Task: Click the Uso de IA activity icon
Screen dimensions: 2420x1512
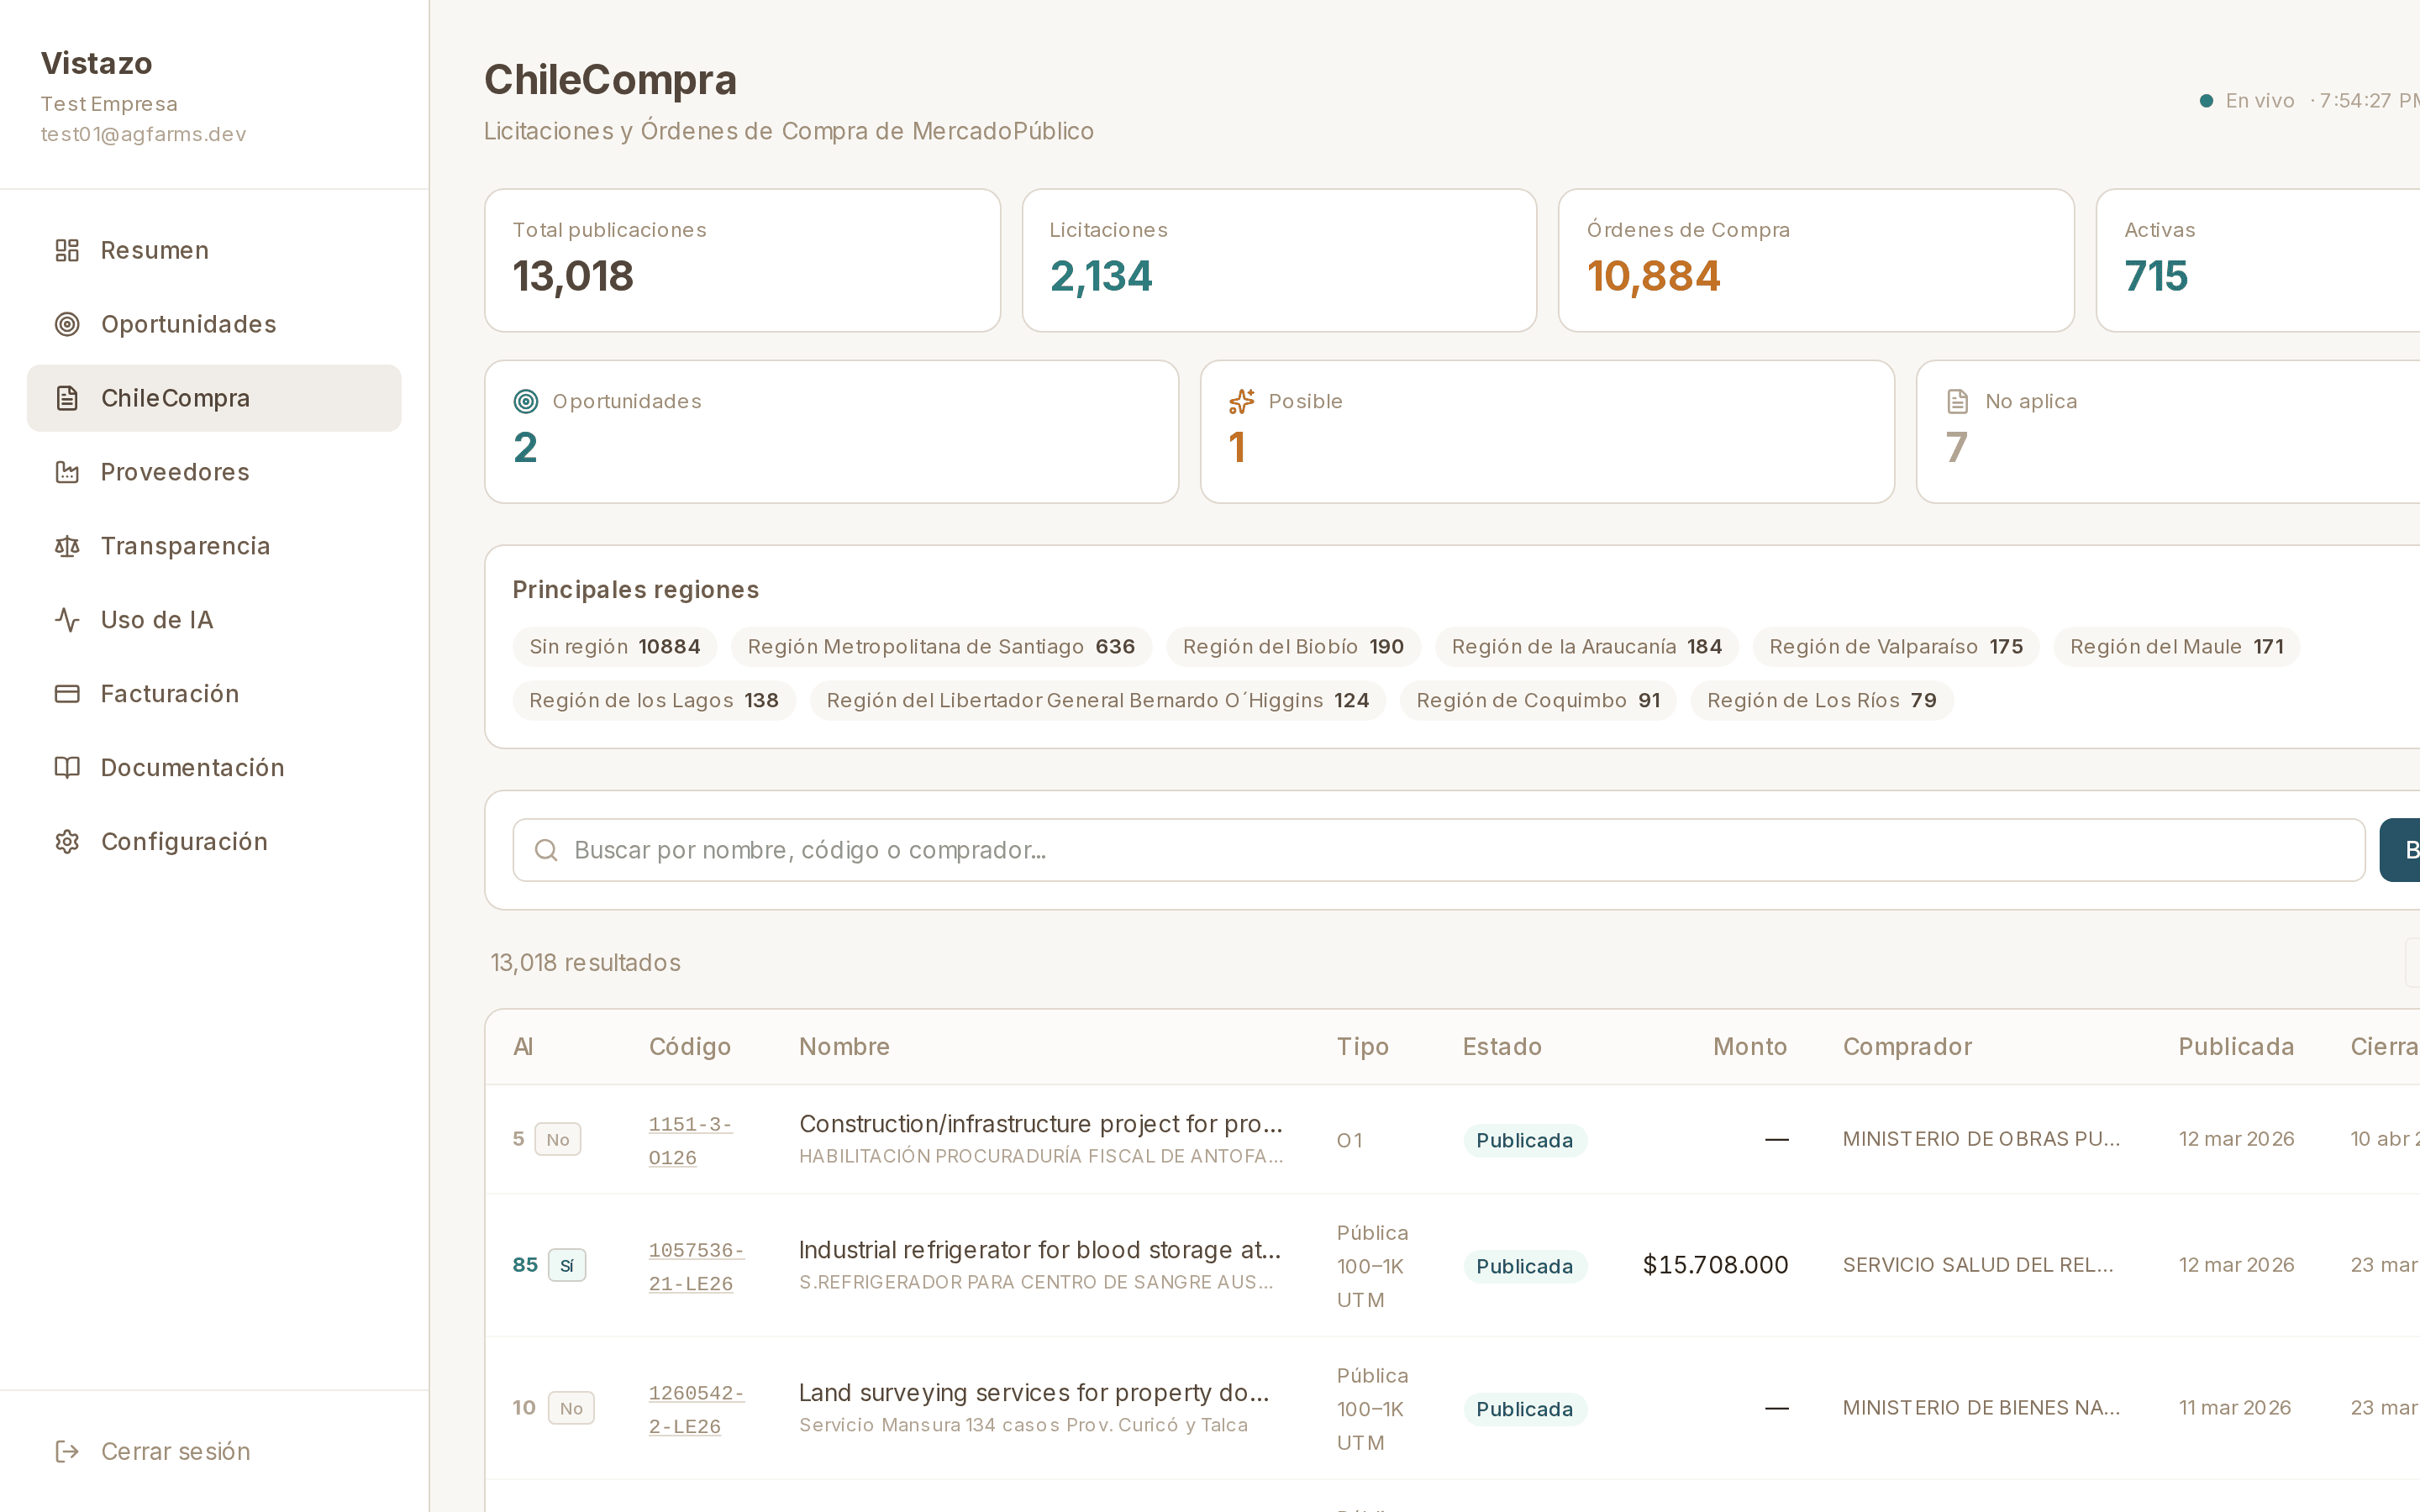Action: click(x=66, y=619)
